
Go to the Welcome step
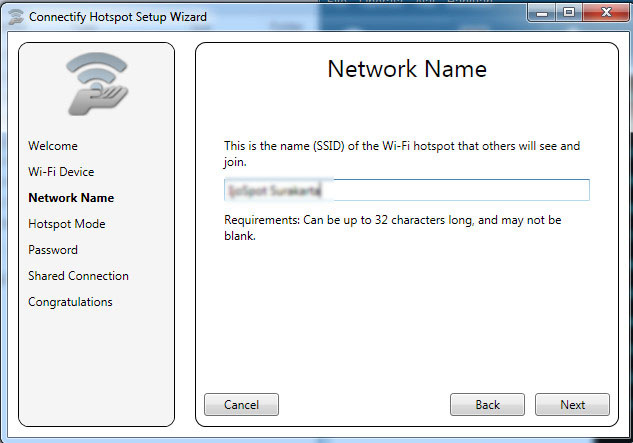tap(53, 146)
